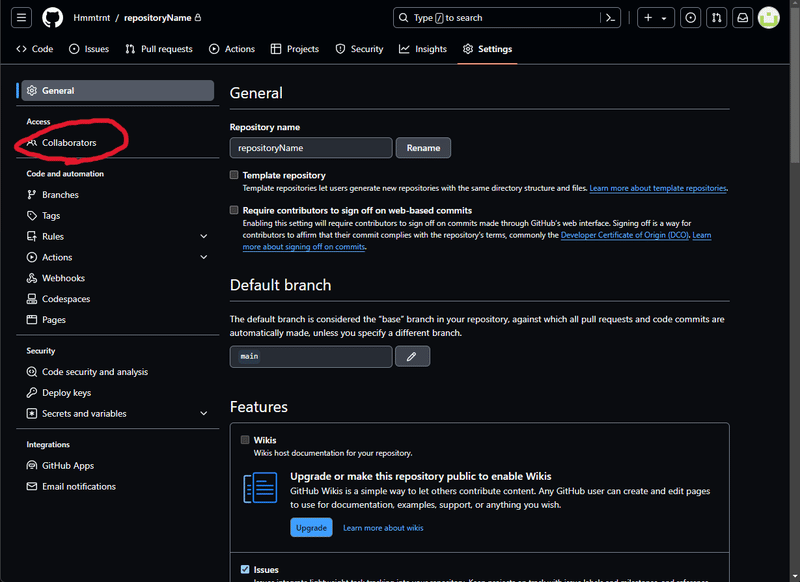Click the plus create-new icon
The width and height of the screenshot is (800, 582).
pyautogui.click(x=648, y=18)
